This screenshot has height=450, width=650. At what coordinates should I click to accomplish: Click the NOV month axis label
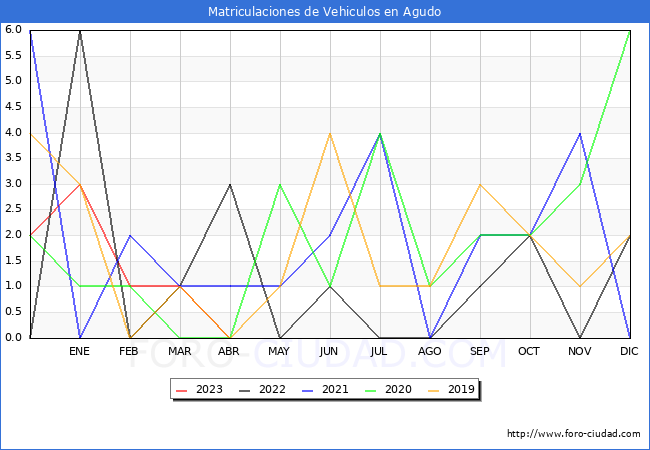point(580,351)
